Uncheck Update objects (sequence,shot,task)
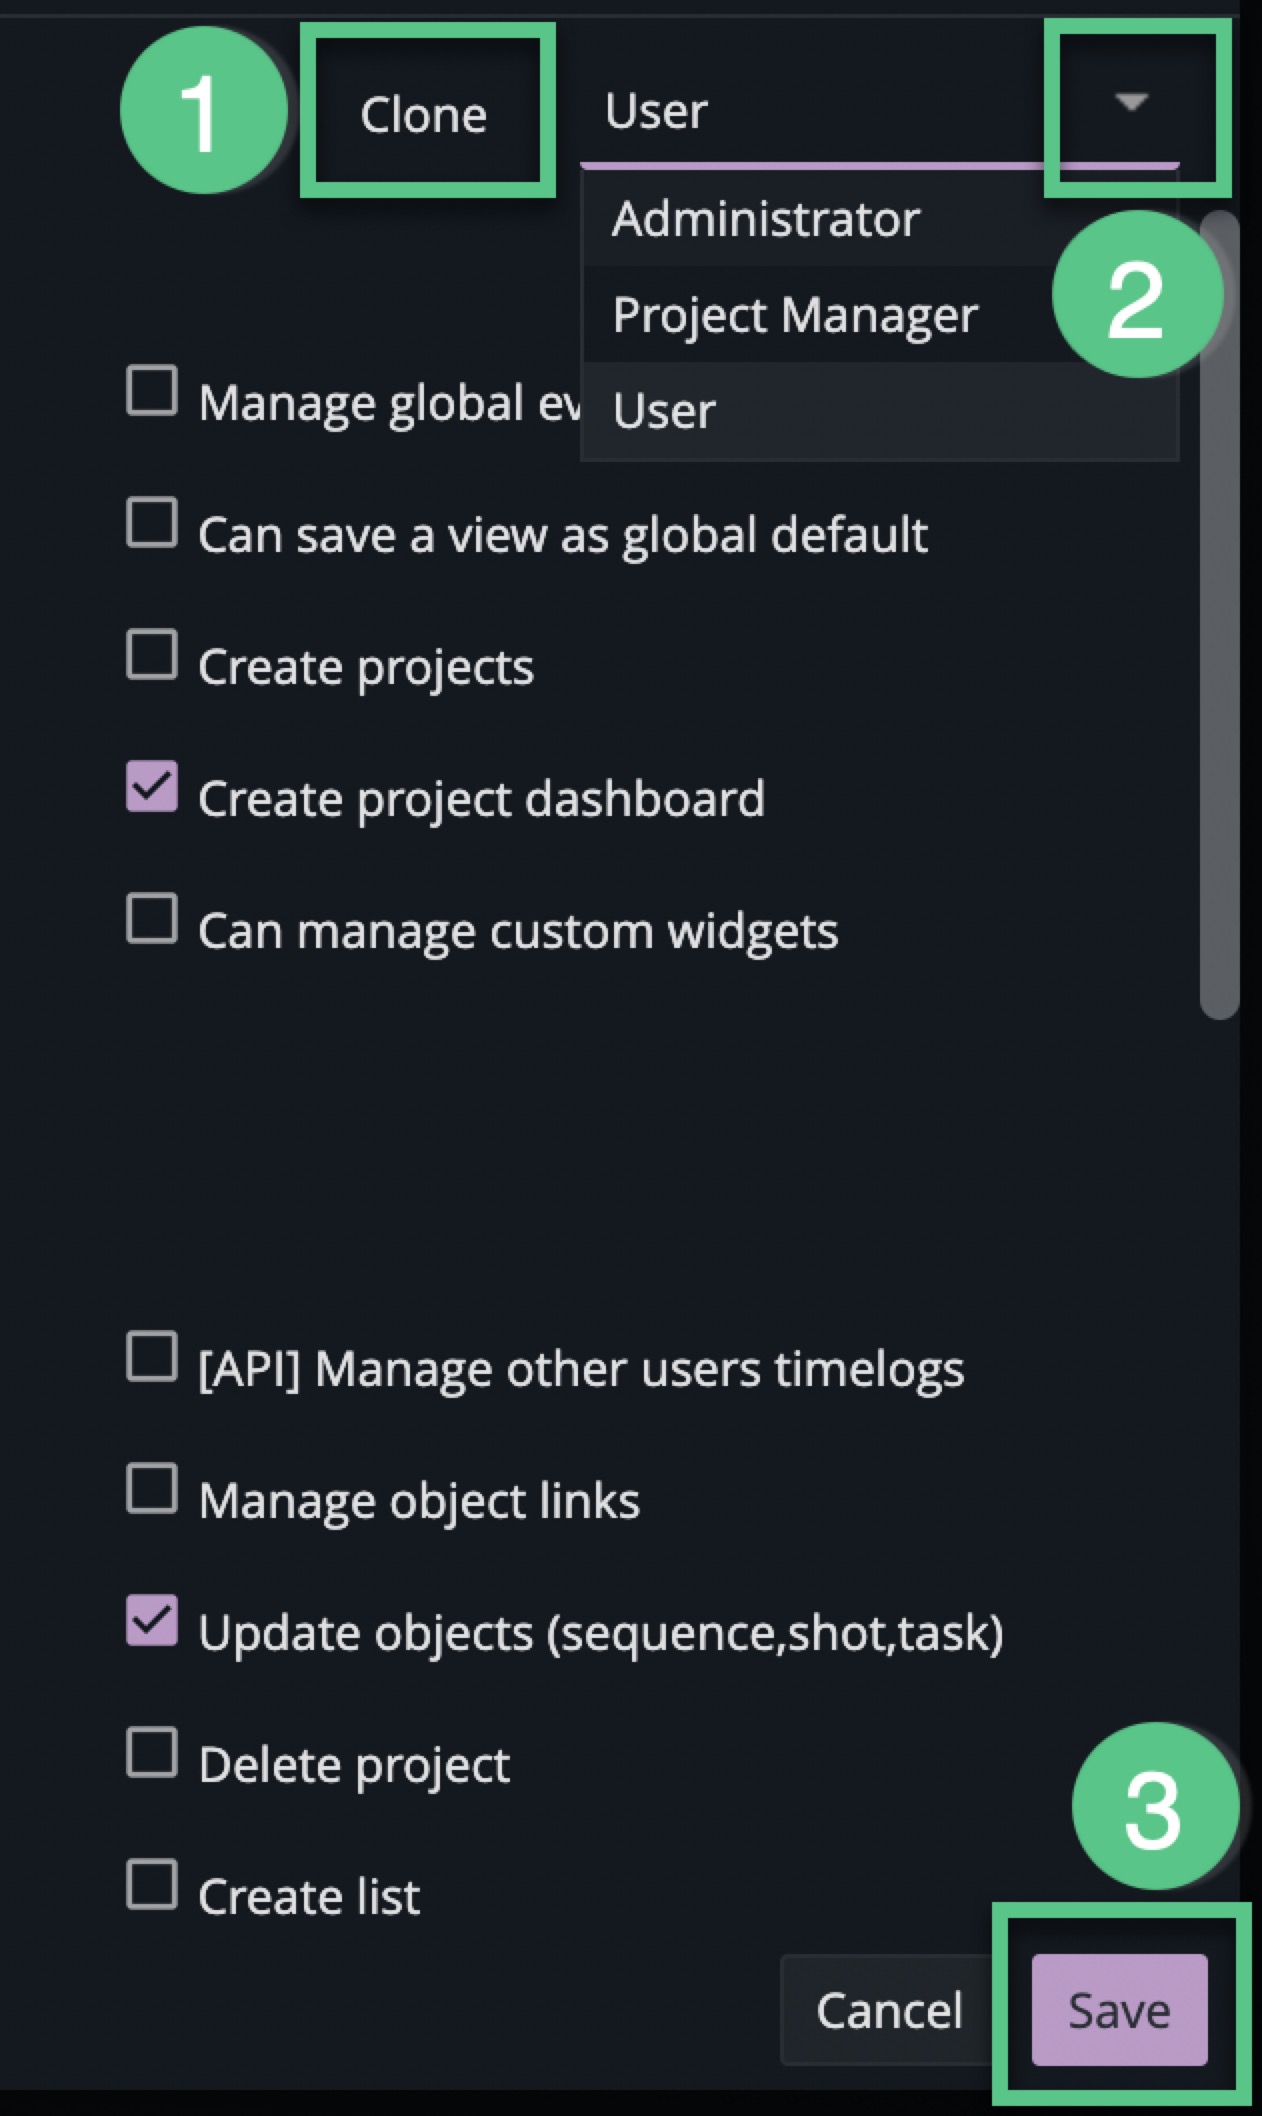This screenshot has width=1262, height=2116. tap(152, 1621)
